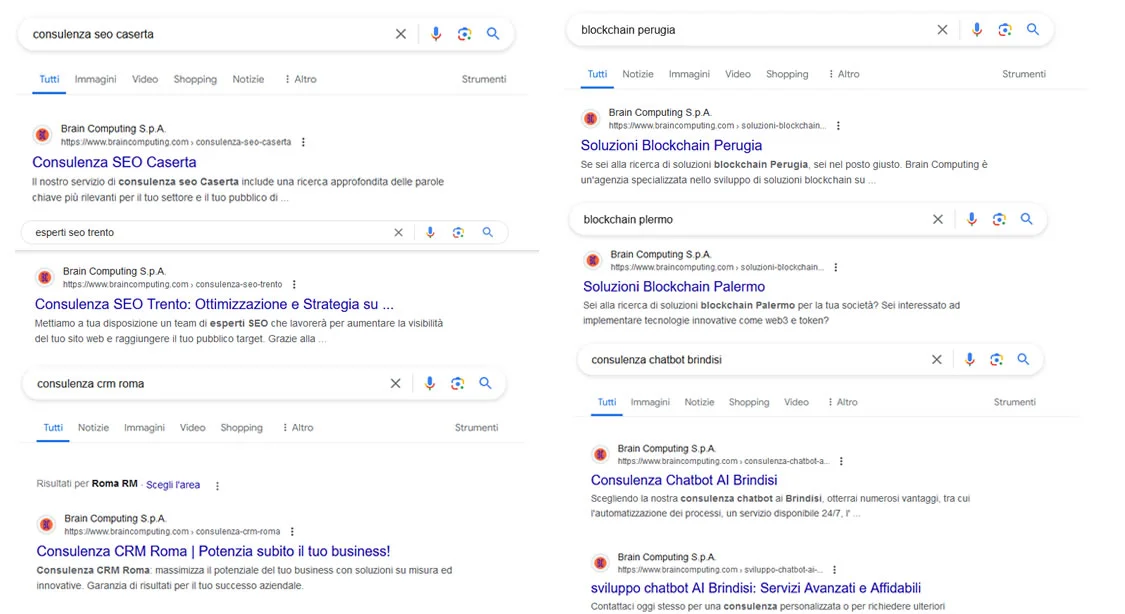Select Video tab under 'blockchain perugia'
This screenshot has height=614, width=1125.
pyautogui.click(x=738, y=74)
